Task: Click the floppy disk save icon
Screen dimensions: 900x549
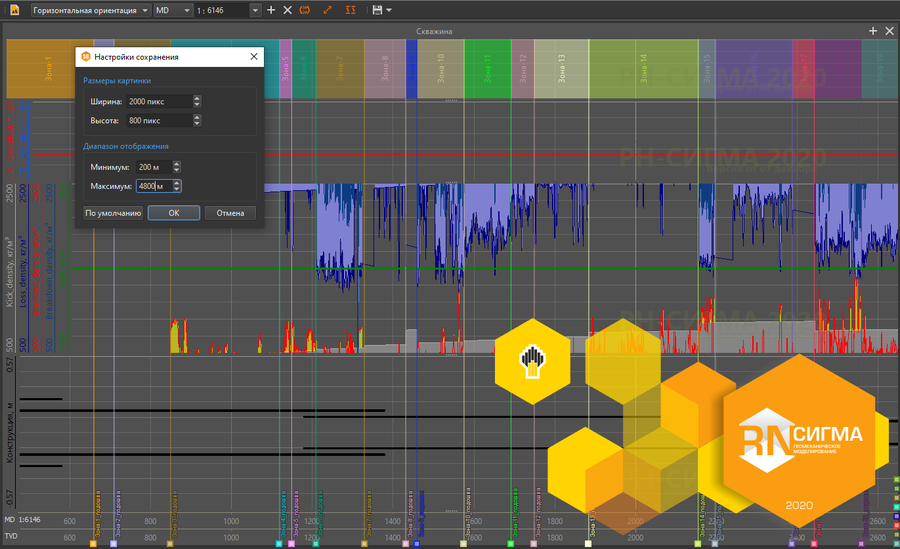Action: point(376,10)
